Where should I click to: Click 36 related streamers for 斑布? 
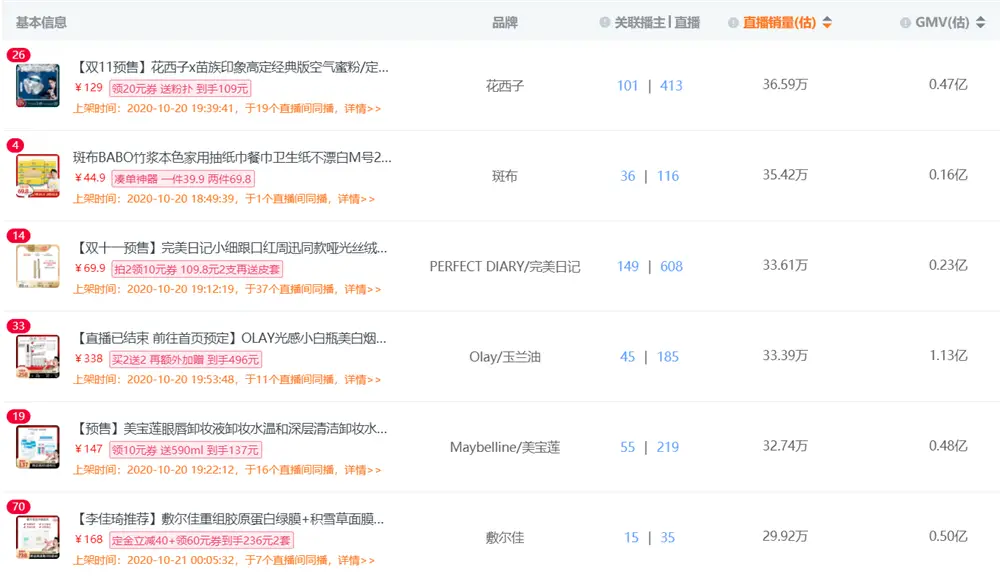[628, 176]
